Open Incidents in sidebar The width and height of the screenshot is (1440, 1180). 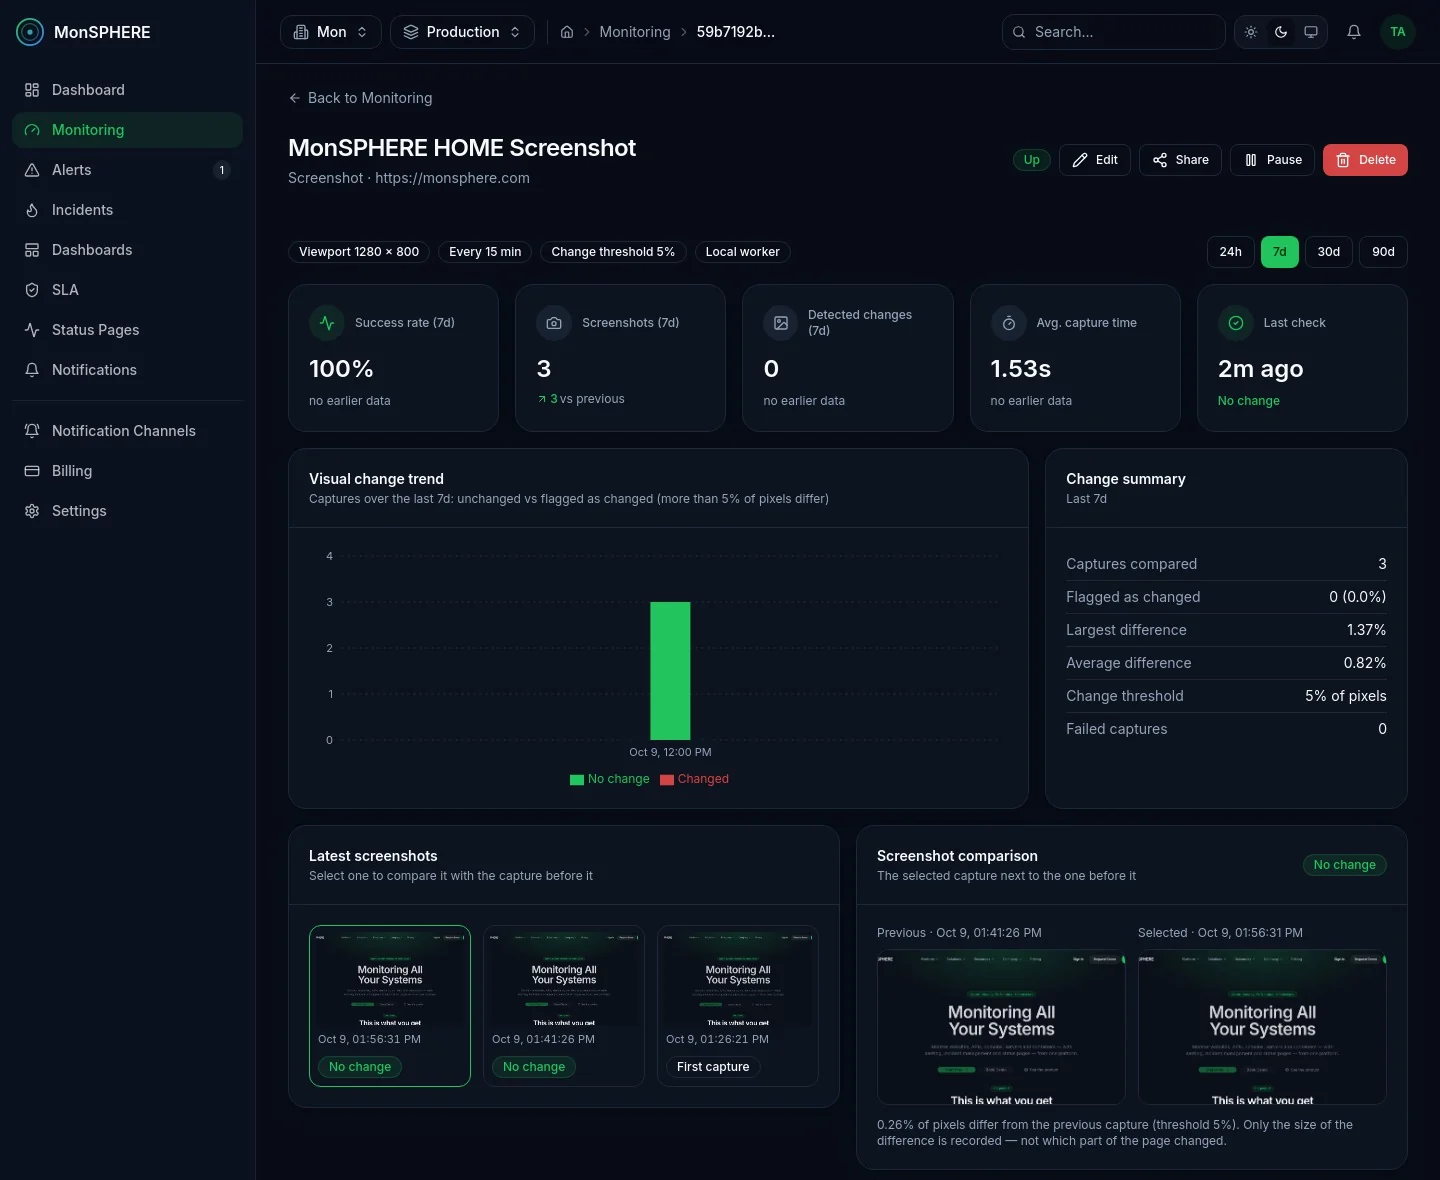click(127, 210)
